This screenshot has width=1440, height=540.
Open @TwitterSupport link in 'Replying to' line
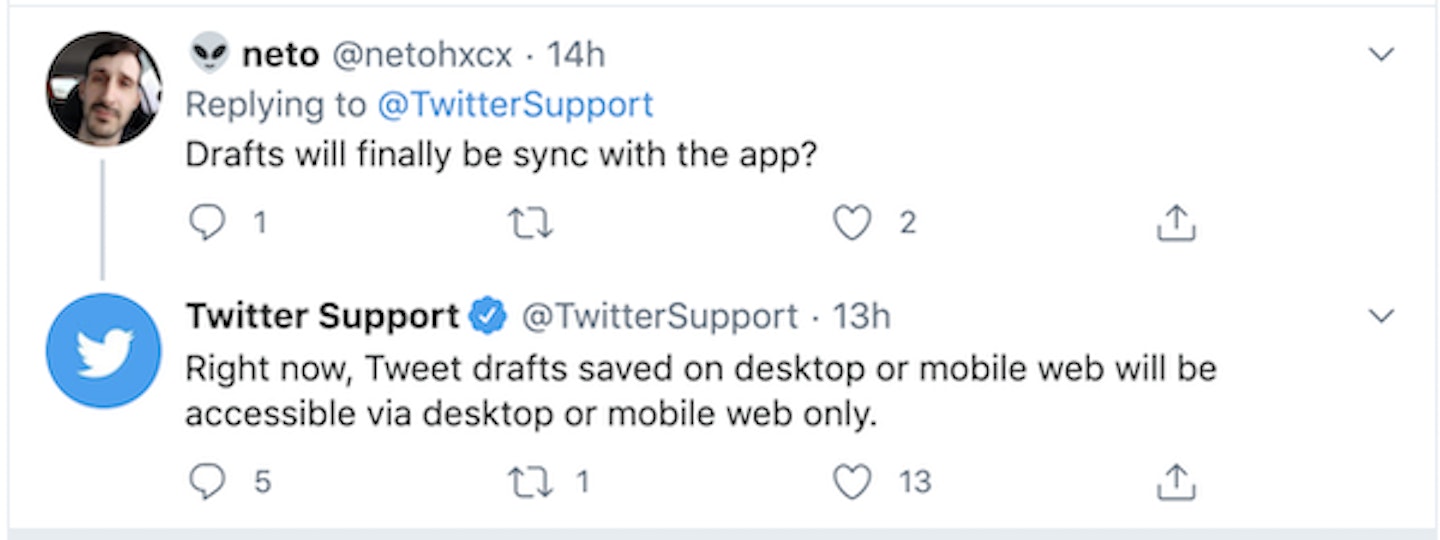[x=514, y=104]
